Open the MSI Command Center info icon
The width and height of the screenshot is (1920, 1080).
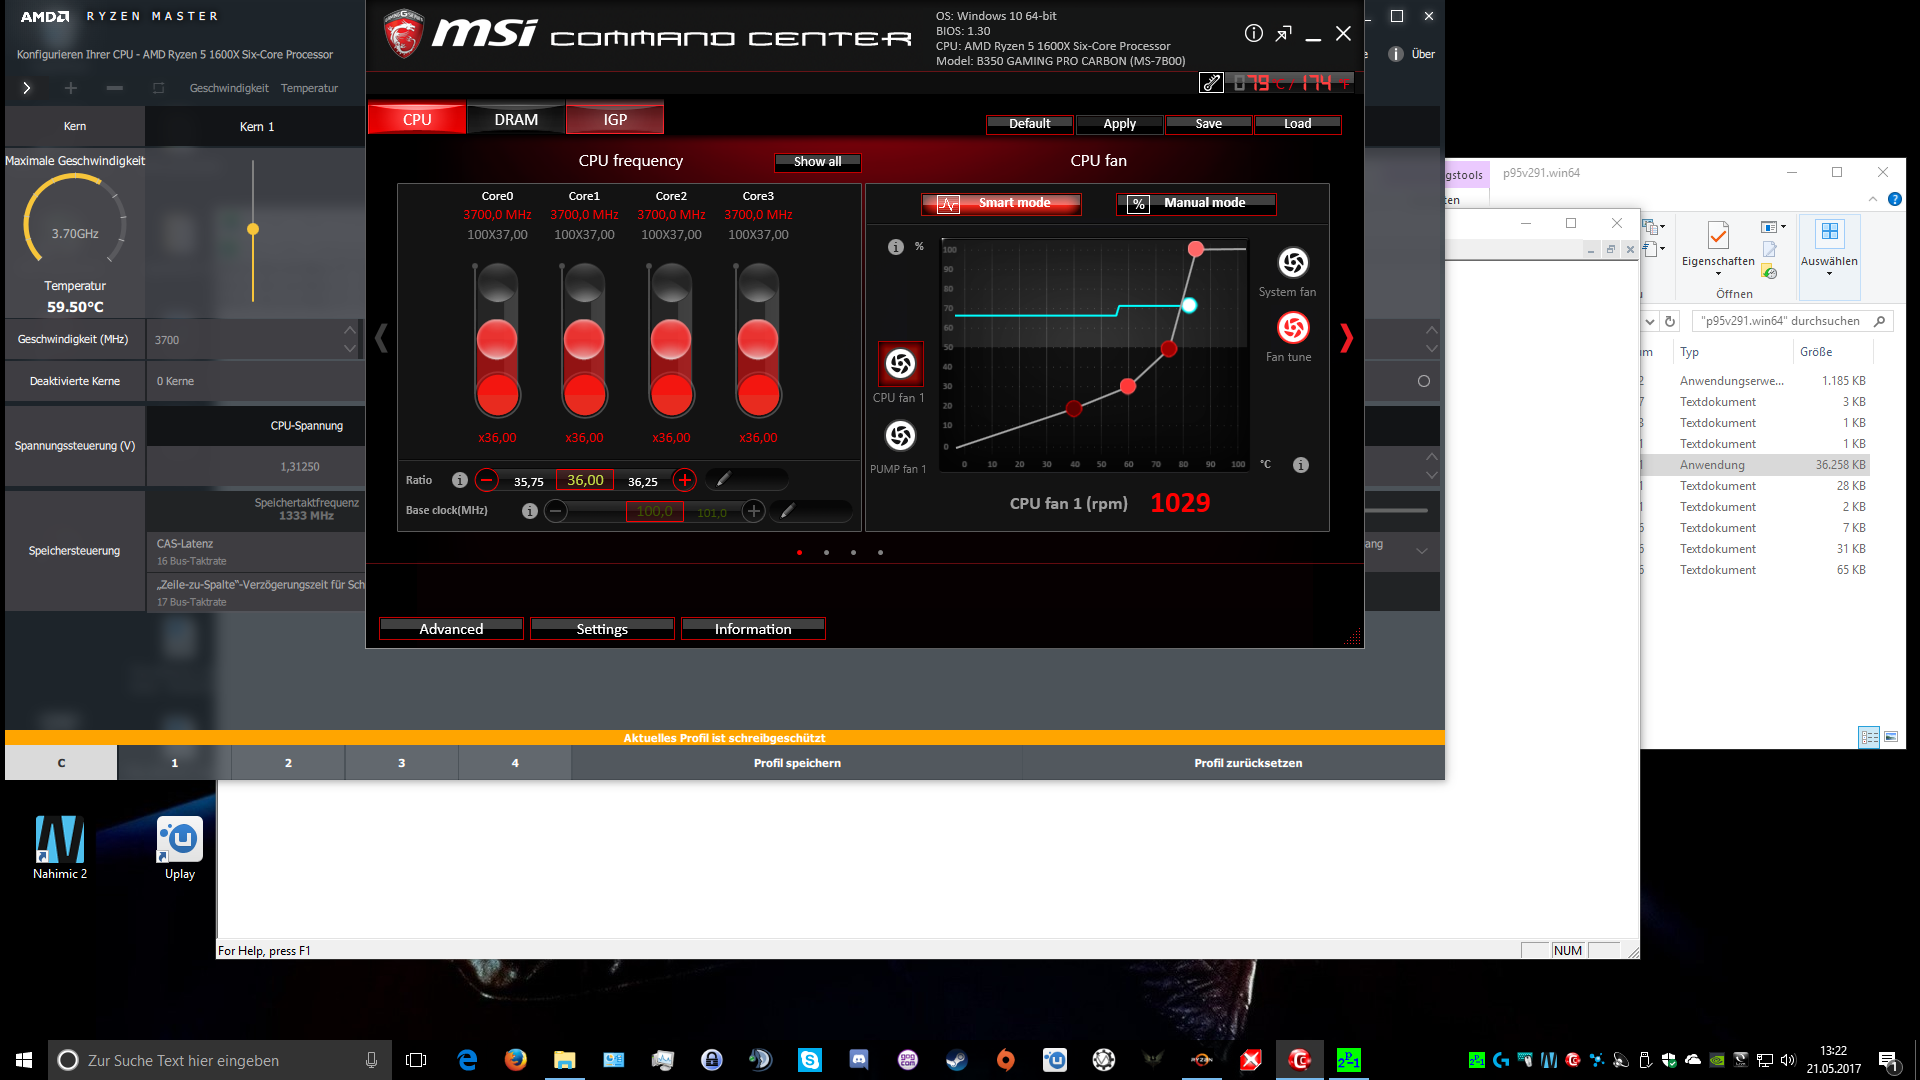pos(1253,33)
